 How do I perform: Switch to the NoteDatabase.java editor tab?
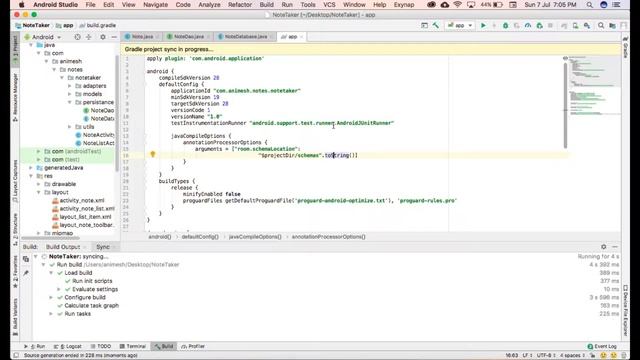tap(246, 37)
